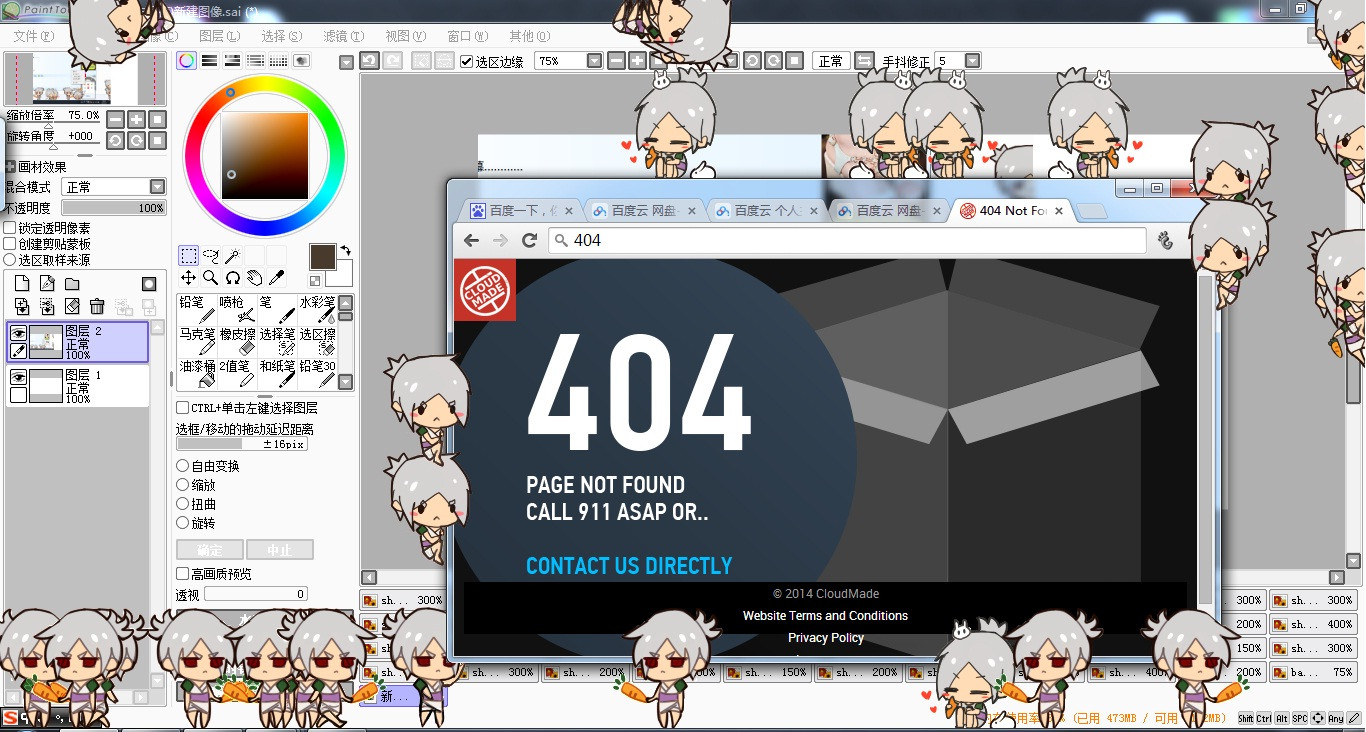Choose the 2值笔 binary pen
1366x732 pixels.
pos(237,373)
